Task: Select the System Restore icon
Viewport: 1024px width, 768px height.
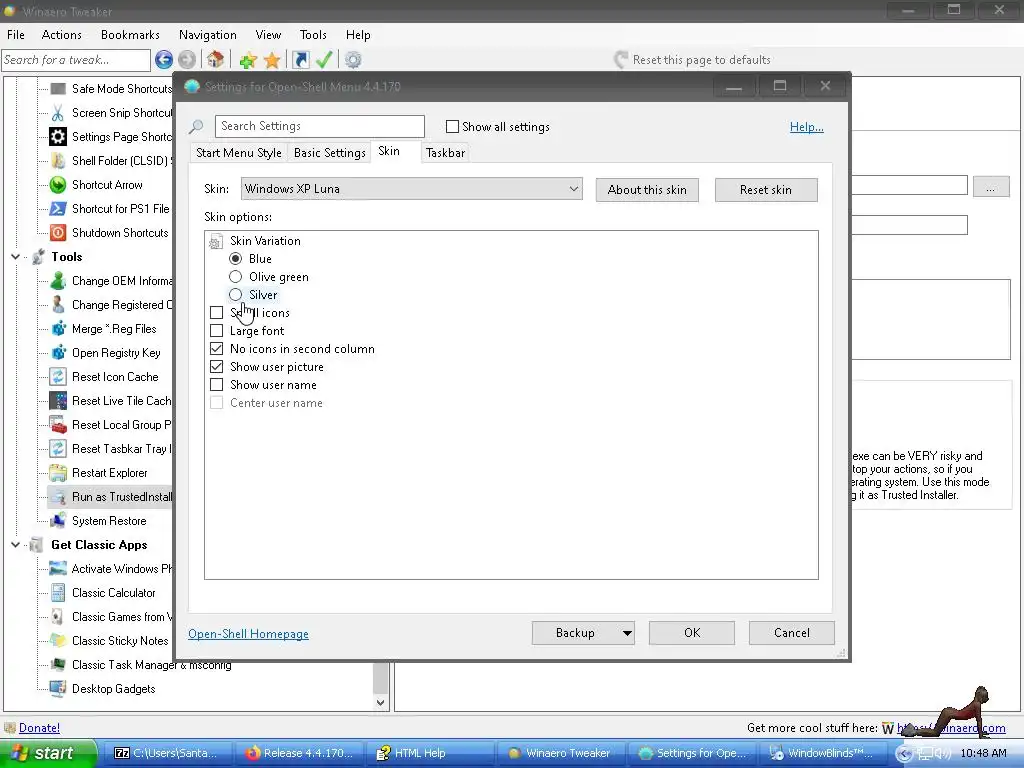Action: click(x=57, y=520)
